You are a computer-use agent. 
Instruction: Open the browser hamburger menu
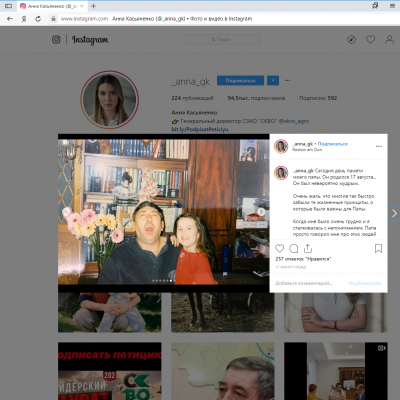click(392, 6)
